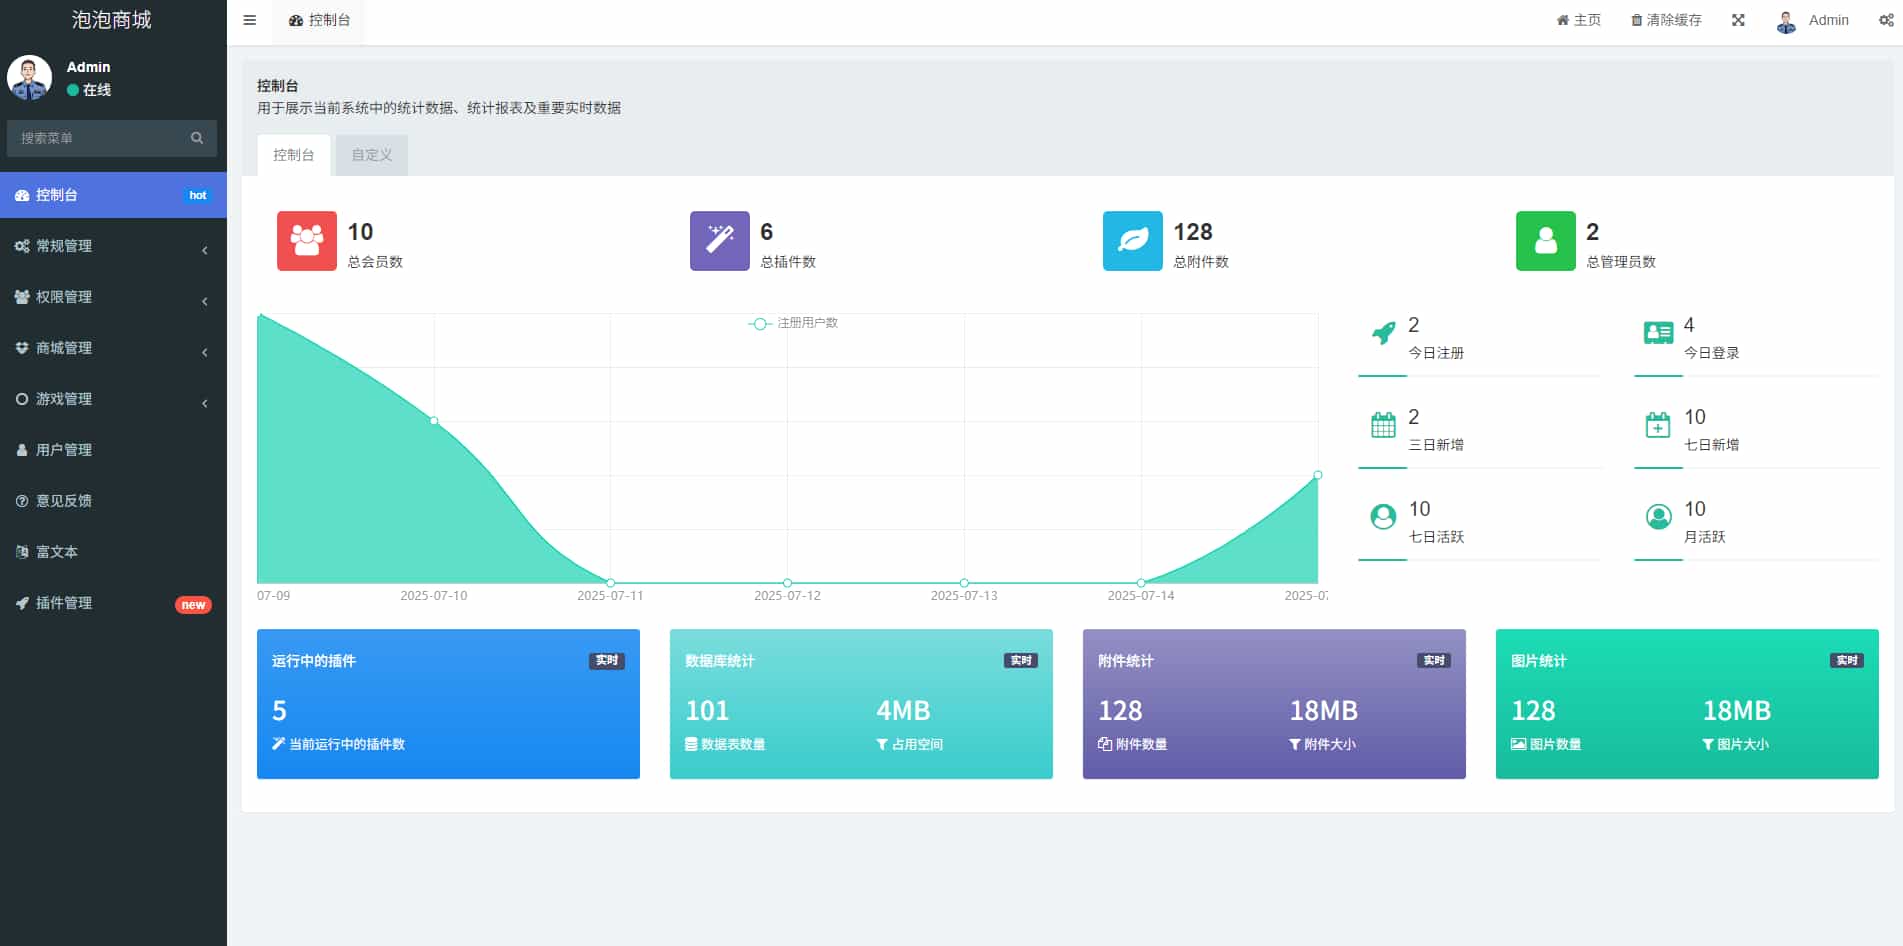Click 清除缓存 to clear the cache
This screenshot has height=946, width=1903.
tap(1665, 20)
